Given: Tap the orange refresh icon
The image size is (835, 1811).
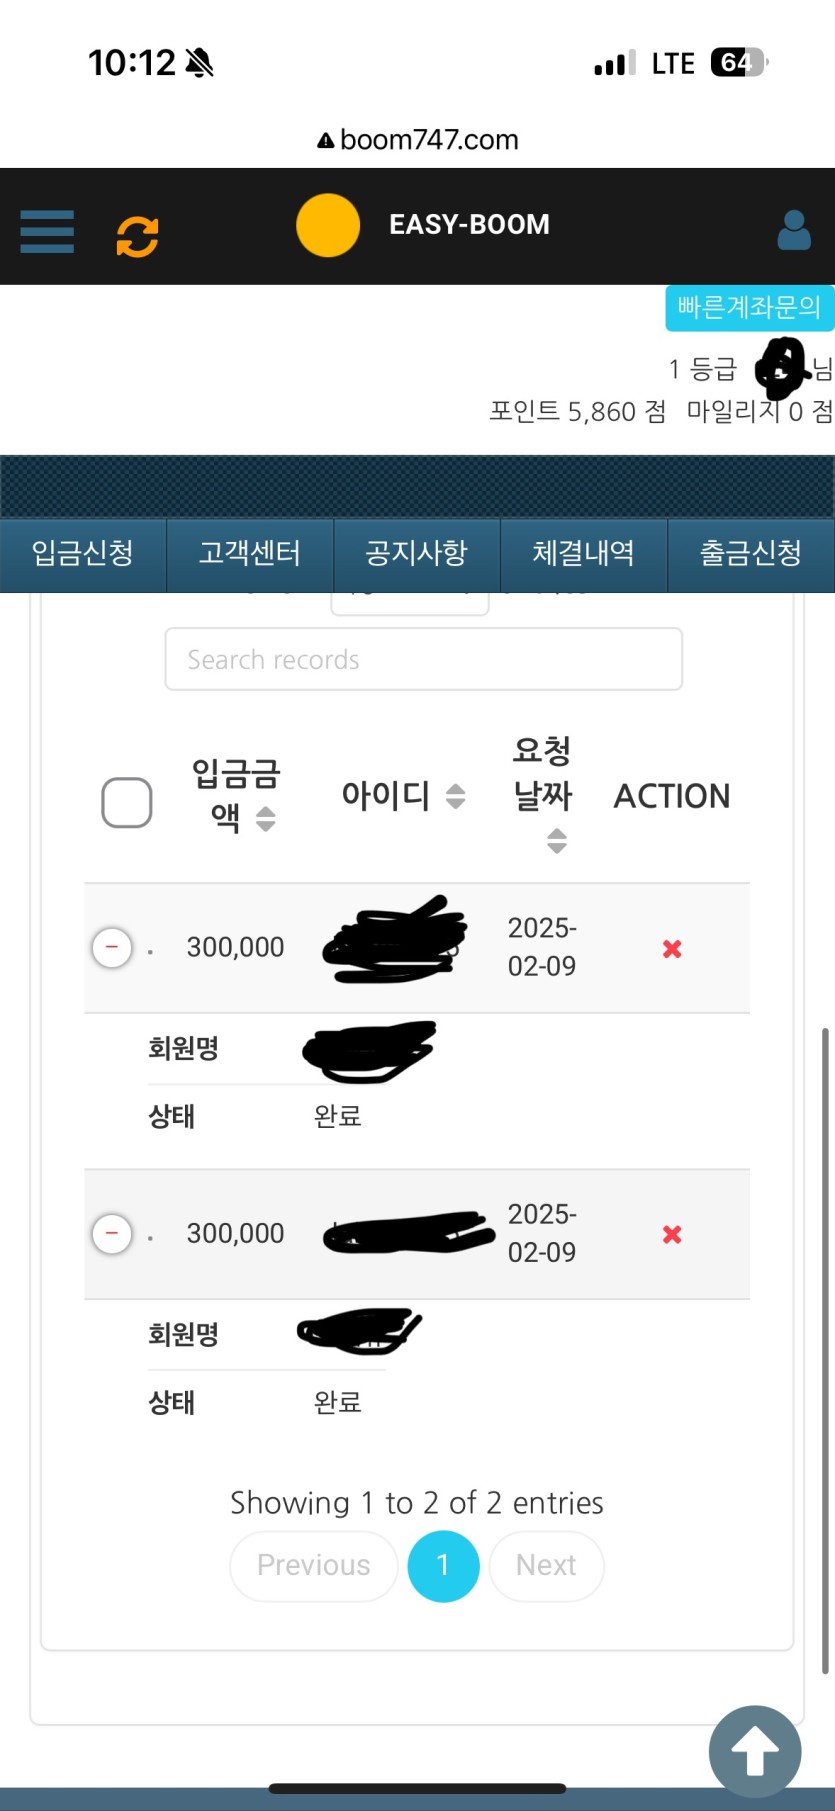Looking at the screenshot, I should 137,236.
